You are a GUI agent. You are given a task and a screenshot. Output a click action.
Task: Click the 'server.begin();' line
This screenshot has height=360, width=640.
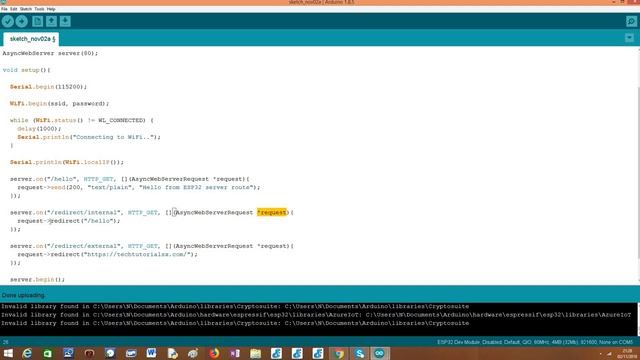[x=37, y=279]
